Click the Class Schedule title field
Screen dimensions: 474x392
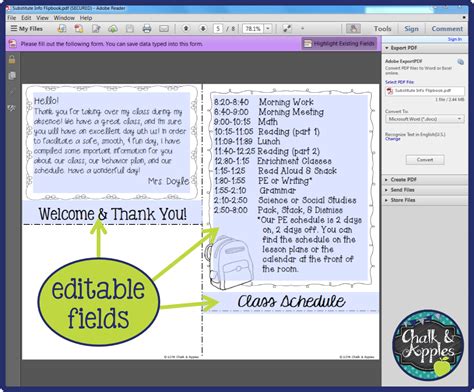(x=290, y=302)
